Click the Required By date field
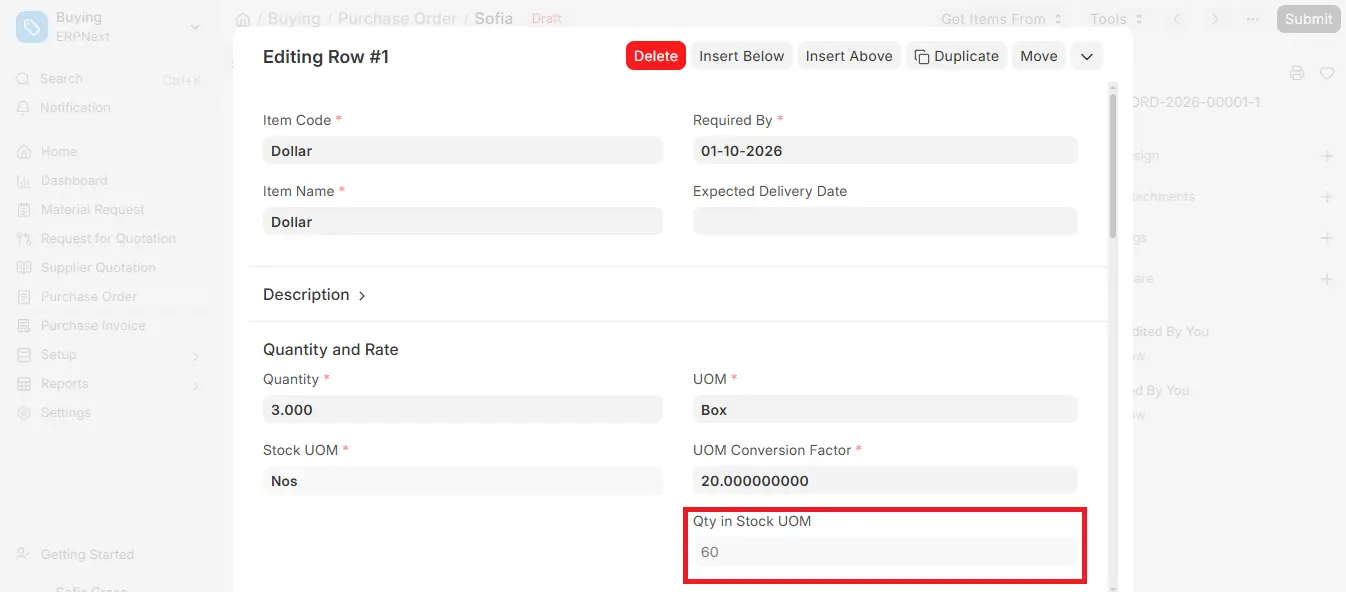This screenshot has width=1346, height=592. coord(885,150)
